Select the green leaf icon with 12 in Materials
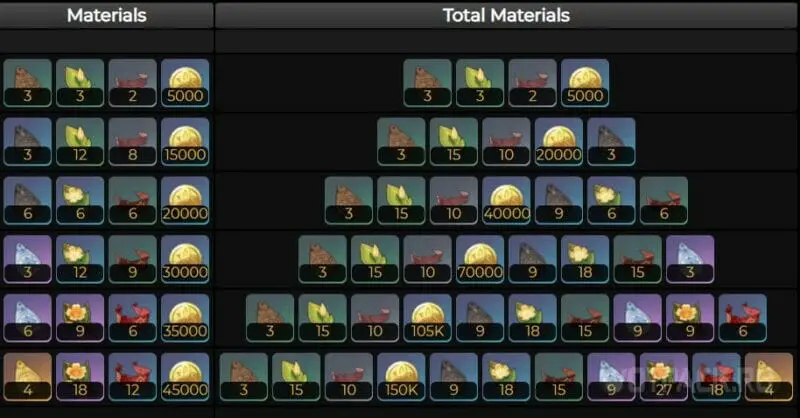Viewport: 800px width, 418px height. coord(80,142)
